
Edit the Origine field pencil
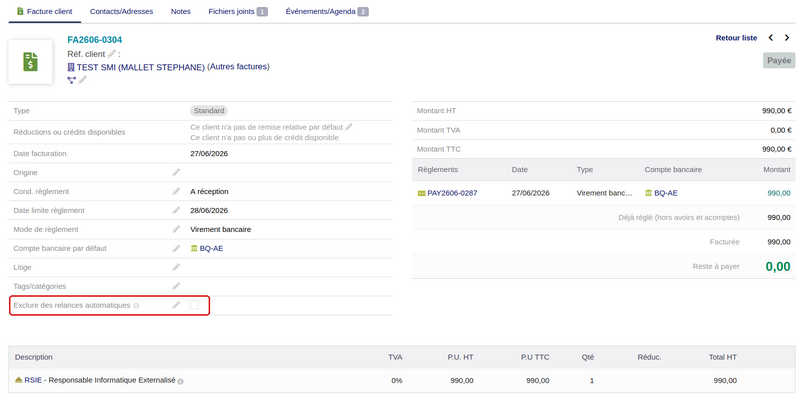(176, 172)
